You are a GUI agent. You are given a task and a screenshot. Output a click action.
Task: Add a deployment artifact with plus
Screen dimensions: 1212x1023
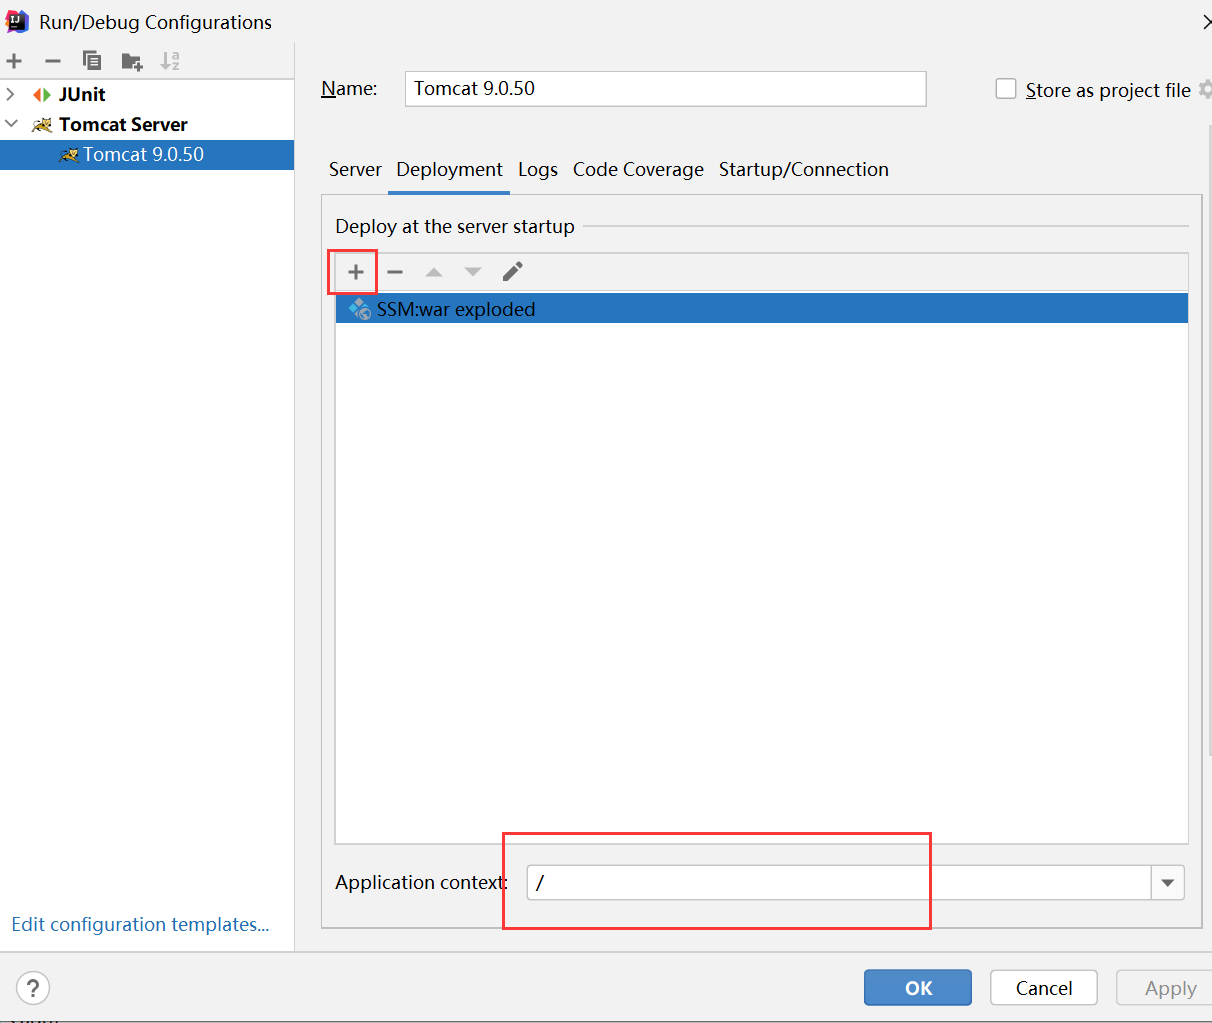tap(355, 272)
